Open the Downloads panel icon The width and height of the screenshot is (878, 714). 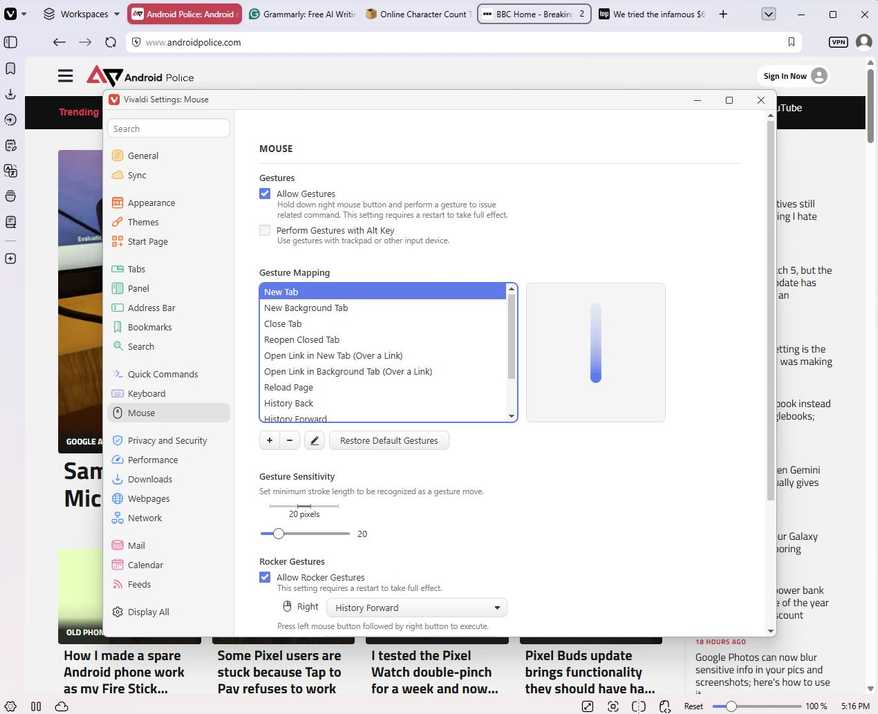[x=10, y=94]
